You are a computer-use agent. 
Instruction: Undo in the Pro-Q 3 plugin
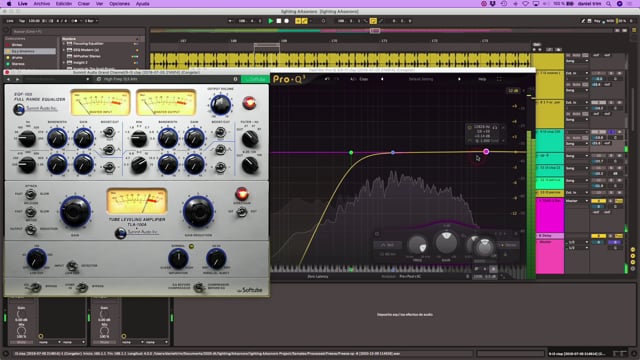(x=327, y=79)
